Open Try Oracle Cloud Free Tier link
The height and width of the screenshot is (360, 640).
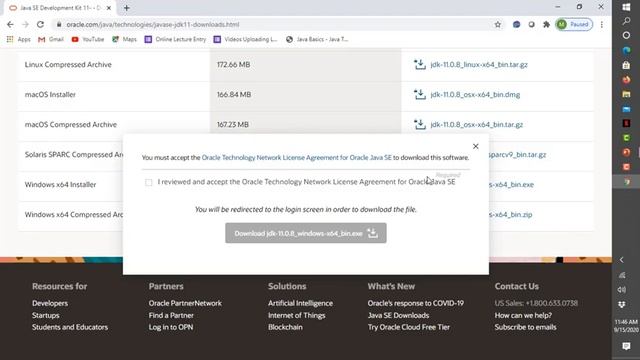click(x=409, y=327)
